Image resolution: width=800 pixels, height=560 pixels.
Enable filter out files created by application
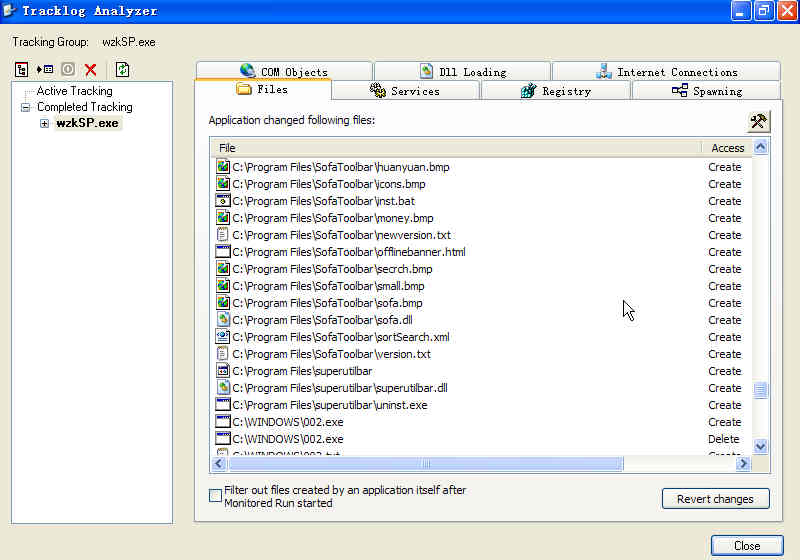coord(215,495)
